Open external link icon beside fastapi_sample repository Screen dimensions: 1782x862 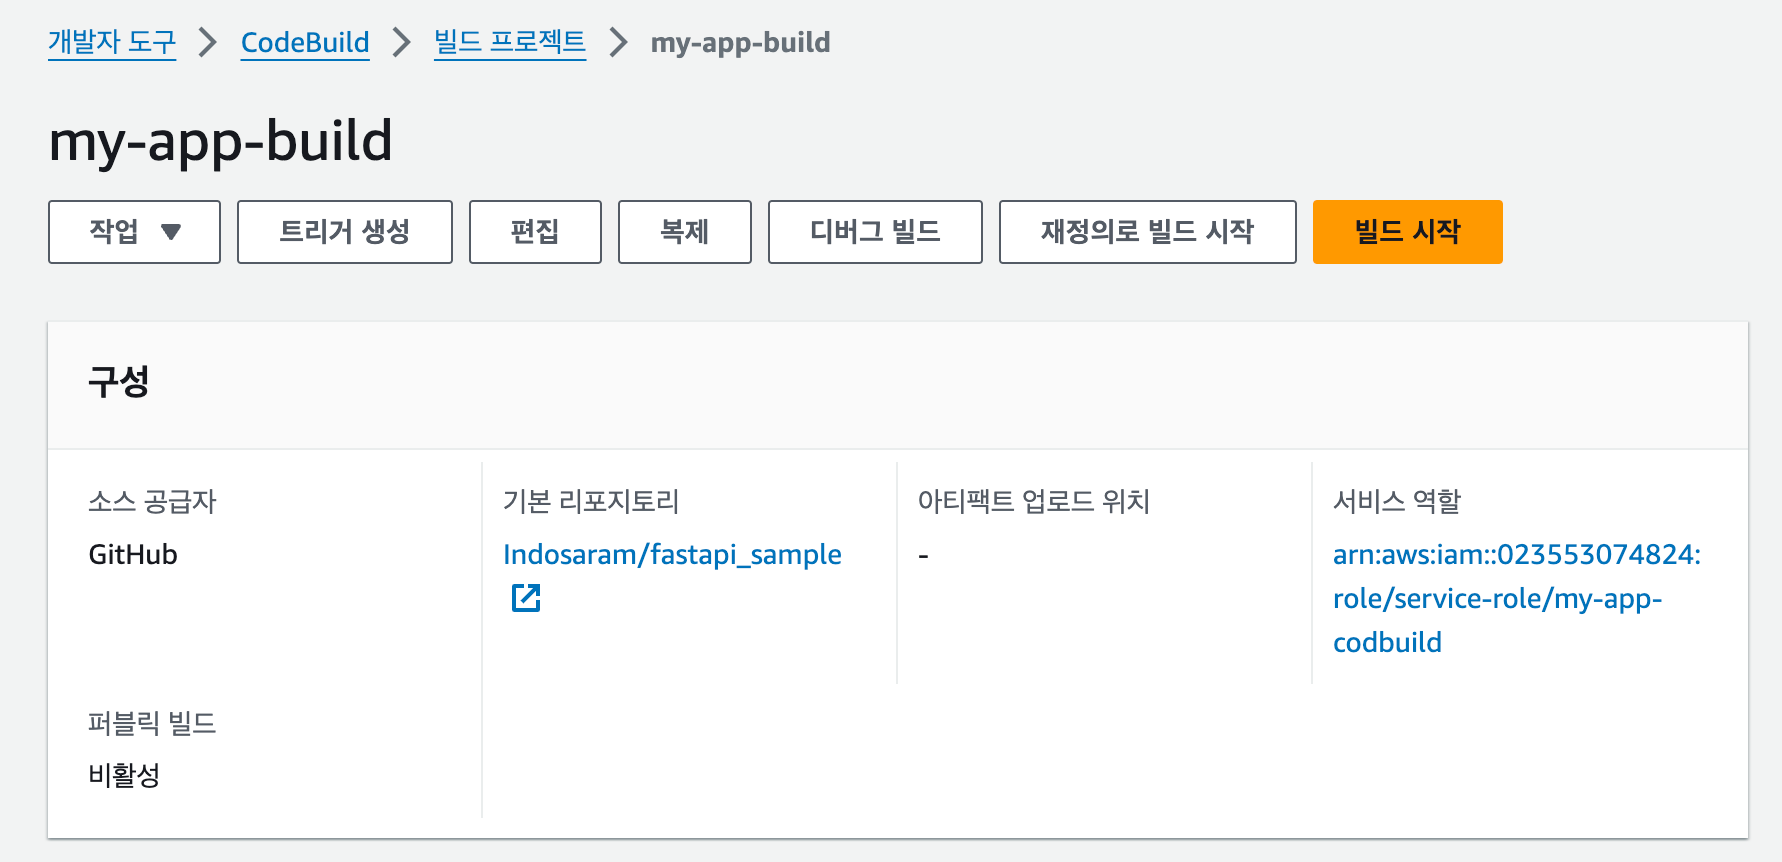(526, 598)
